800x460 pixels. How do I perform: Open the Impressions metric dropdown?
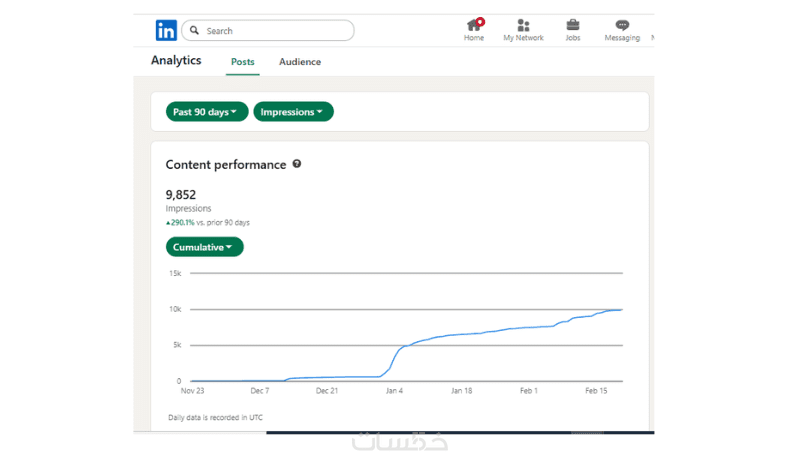(292, 112)
